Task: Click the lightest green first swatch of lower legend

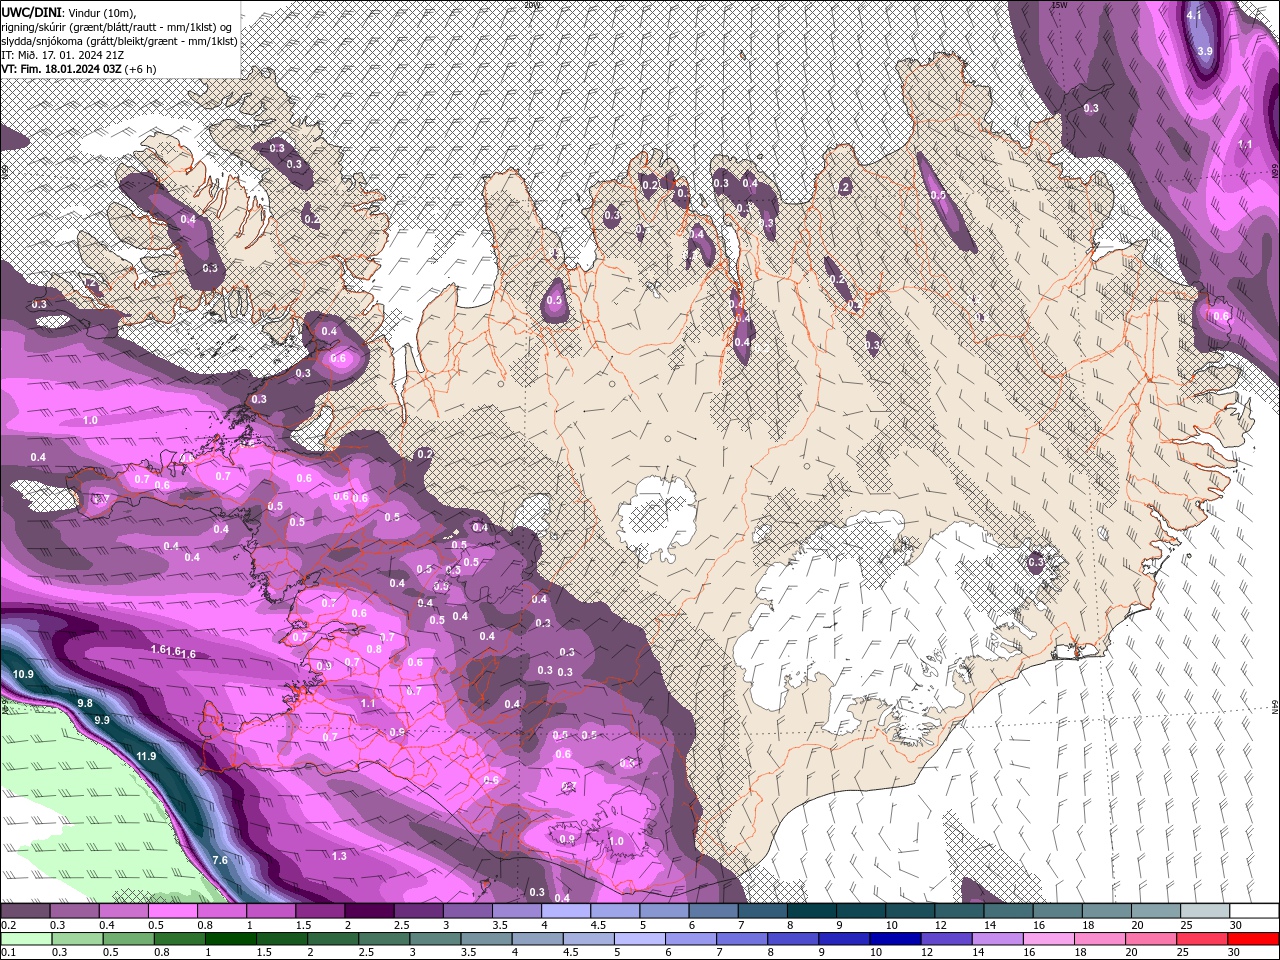Action: click(26, 939)
